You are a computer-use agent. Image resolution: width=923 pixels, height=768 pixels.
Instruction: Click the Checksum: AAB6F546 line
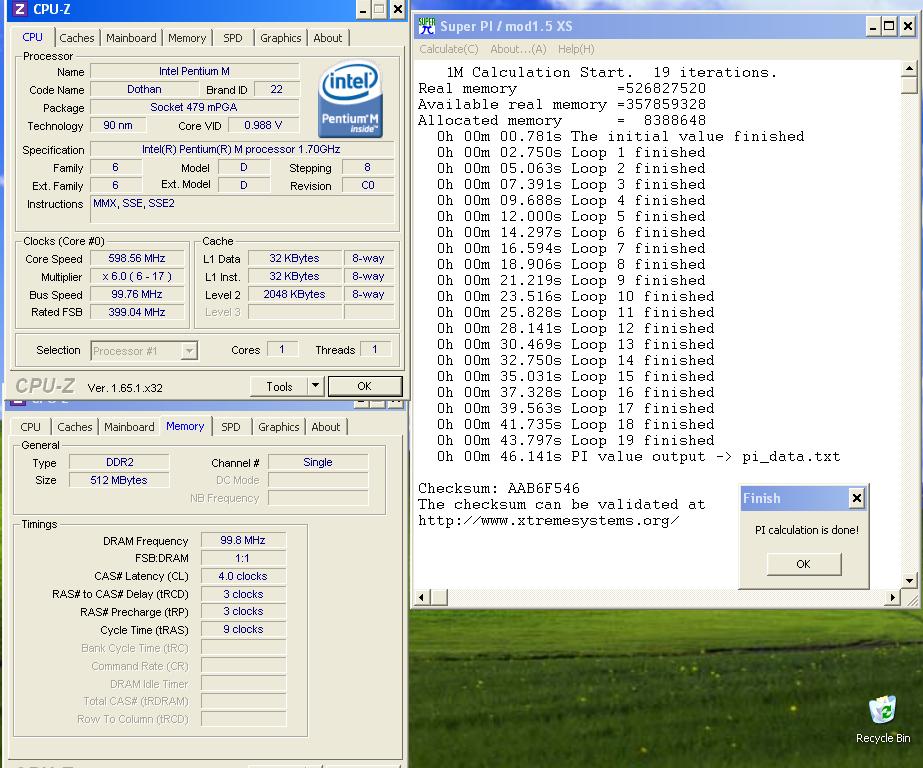pyautogui.click(x=499, y=488)
